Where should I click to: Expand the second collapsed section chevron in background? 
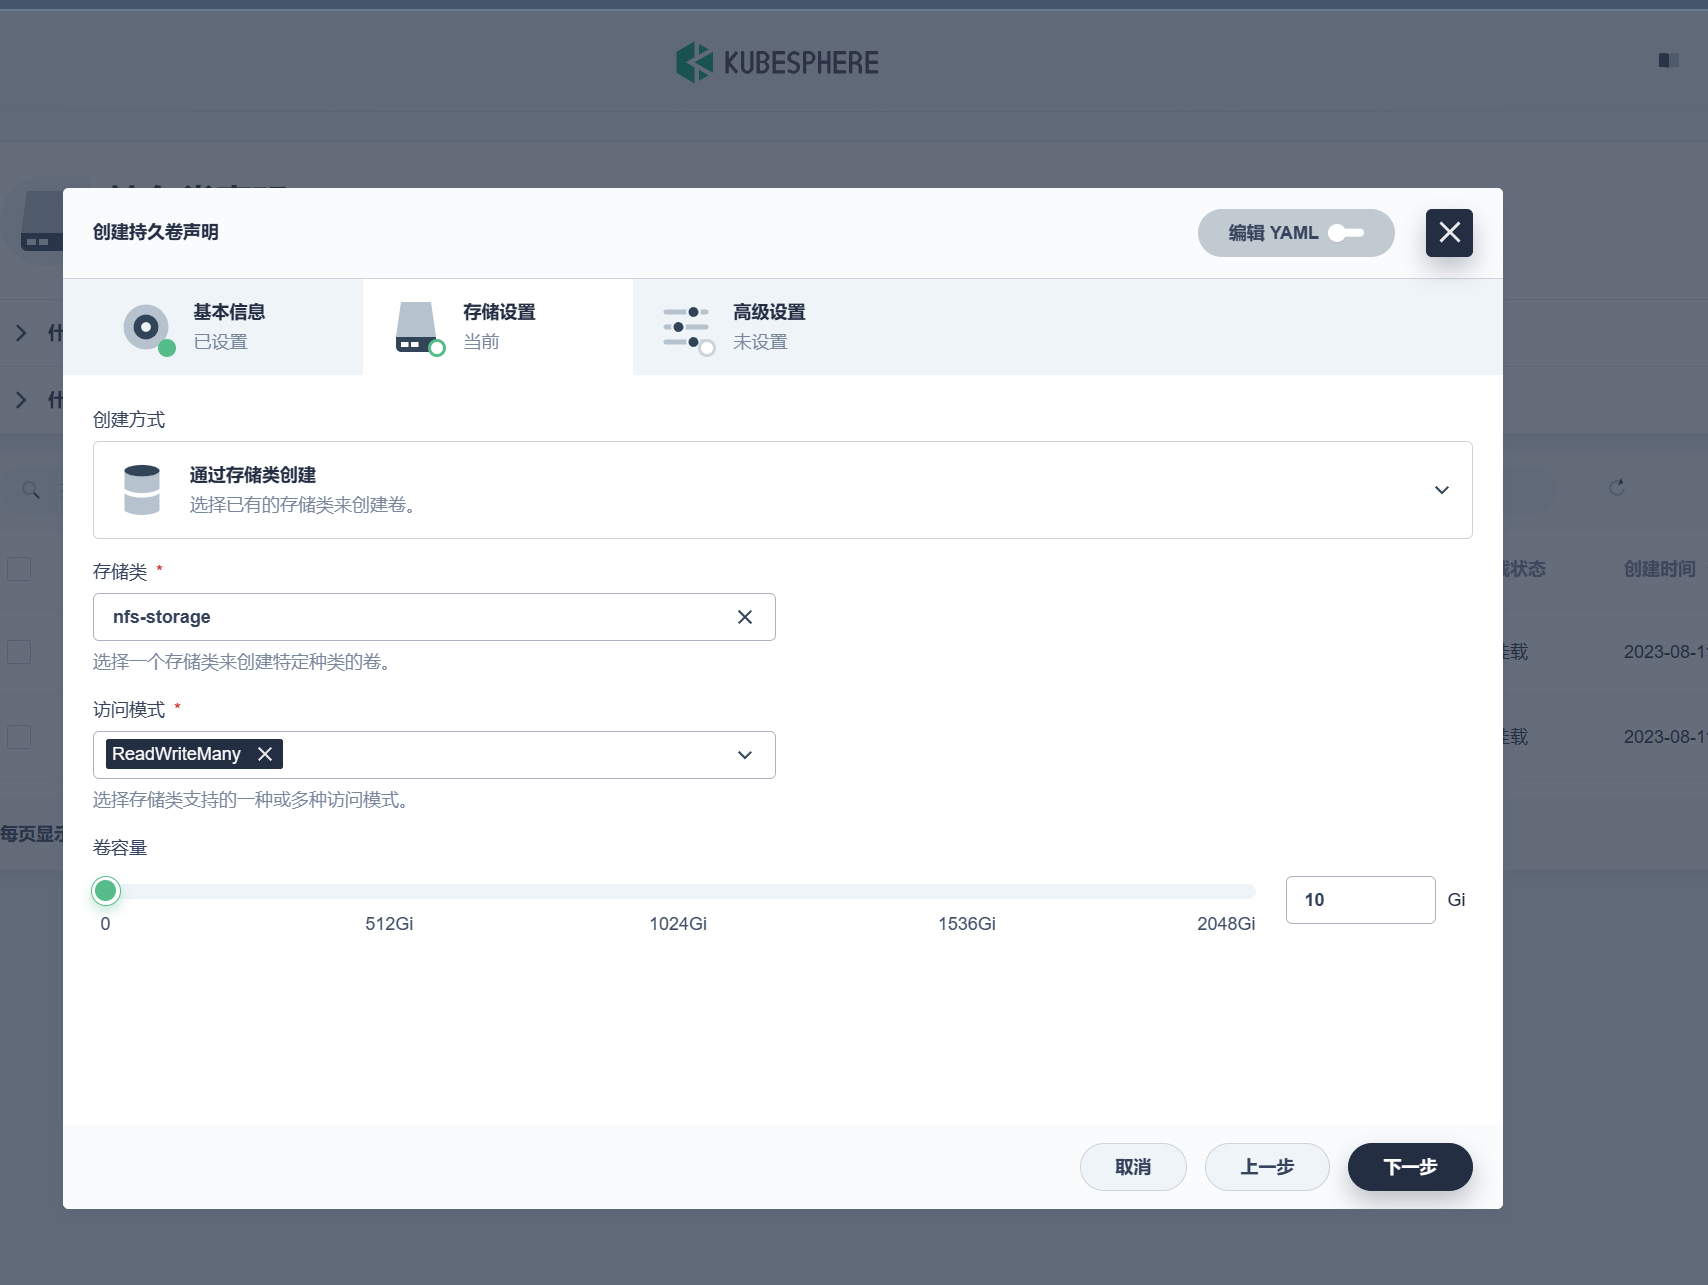tap(21, 400)
